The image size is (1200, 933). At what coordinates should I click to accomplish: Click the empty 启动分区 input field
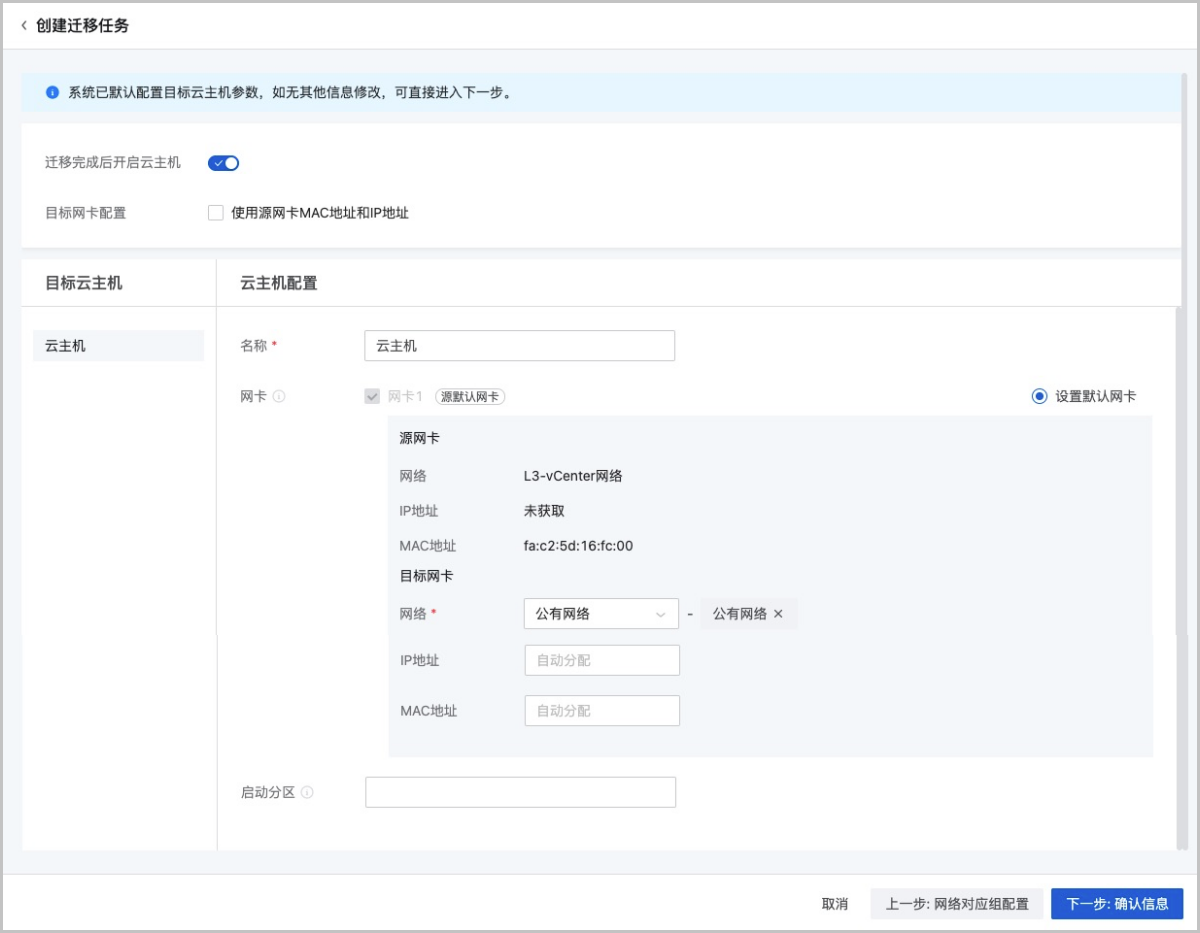coord(519,790)
